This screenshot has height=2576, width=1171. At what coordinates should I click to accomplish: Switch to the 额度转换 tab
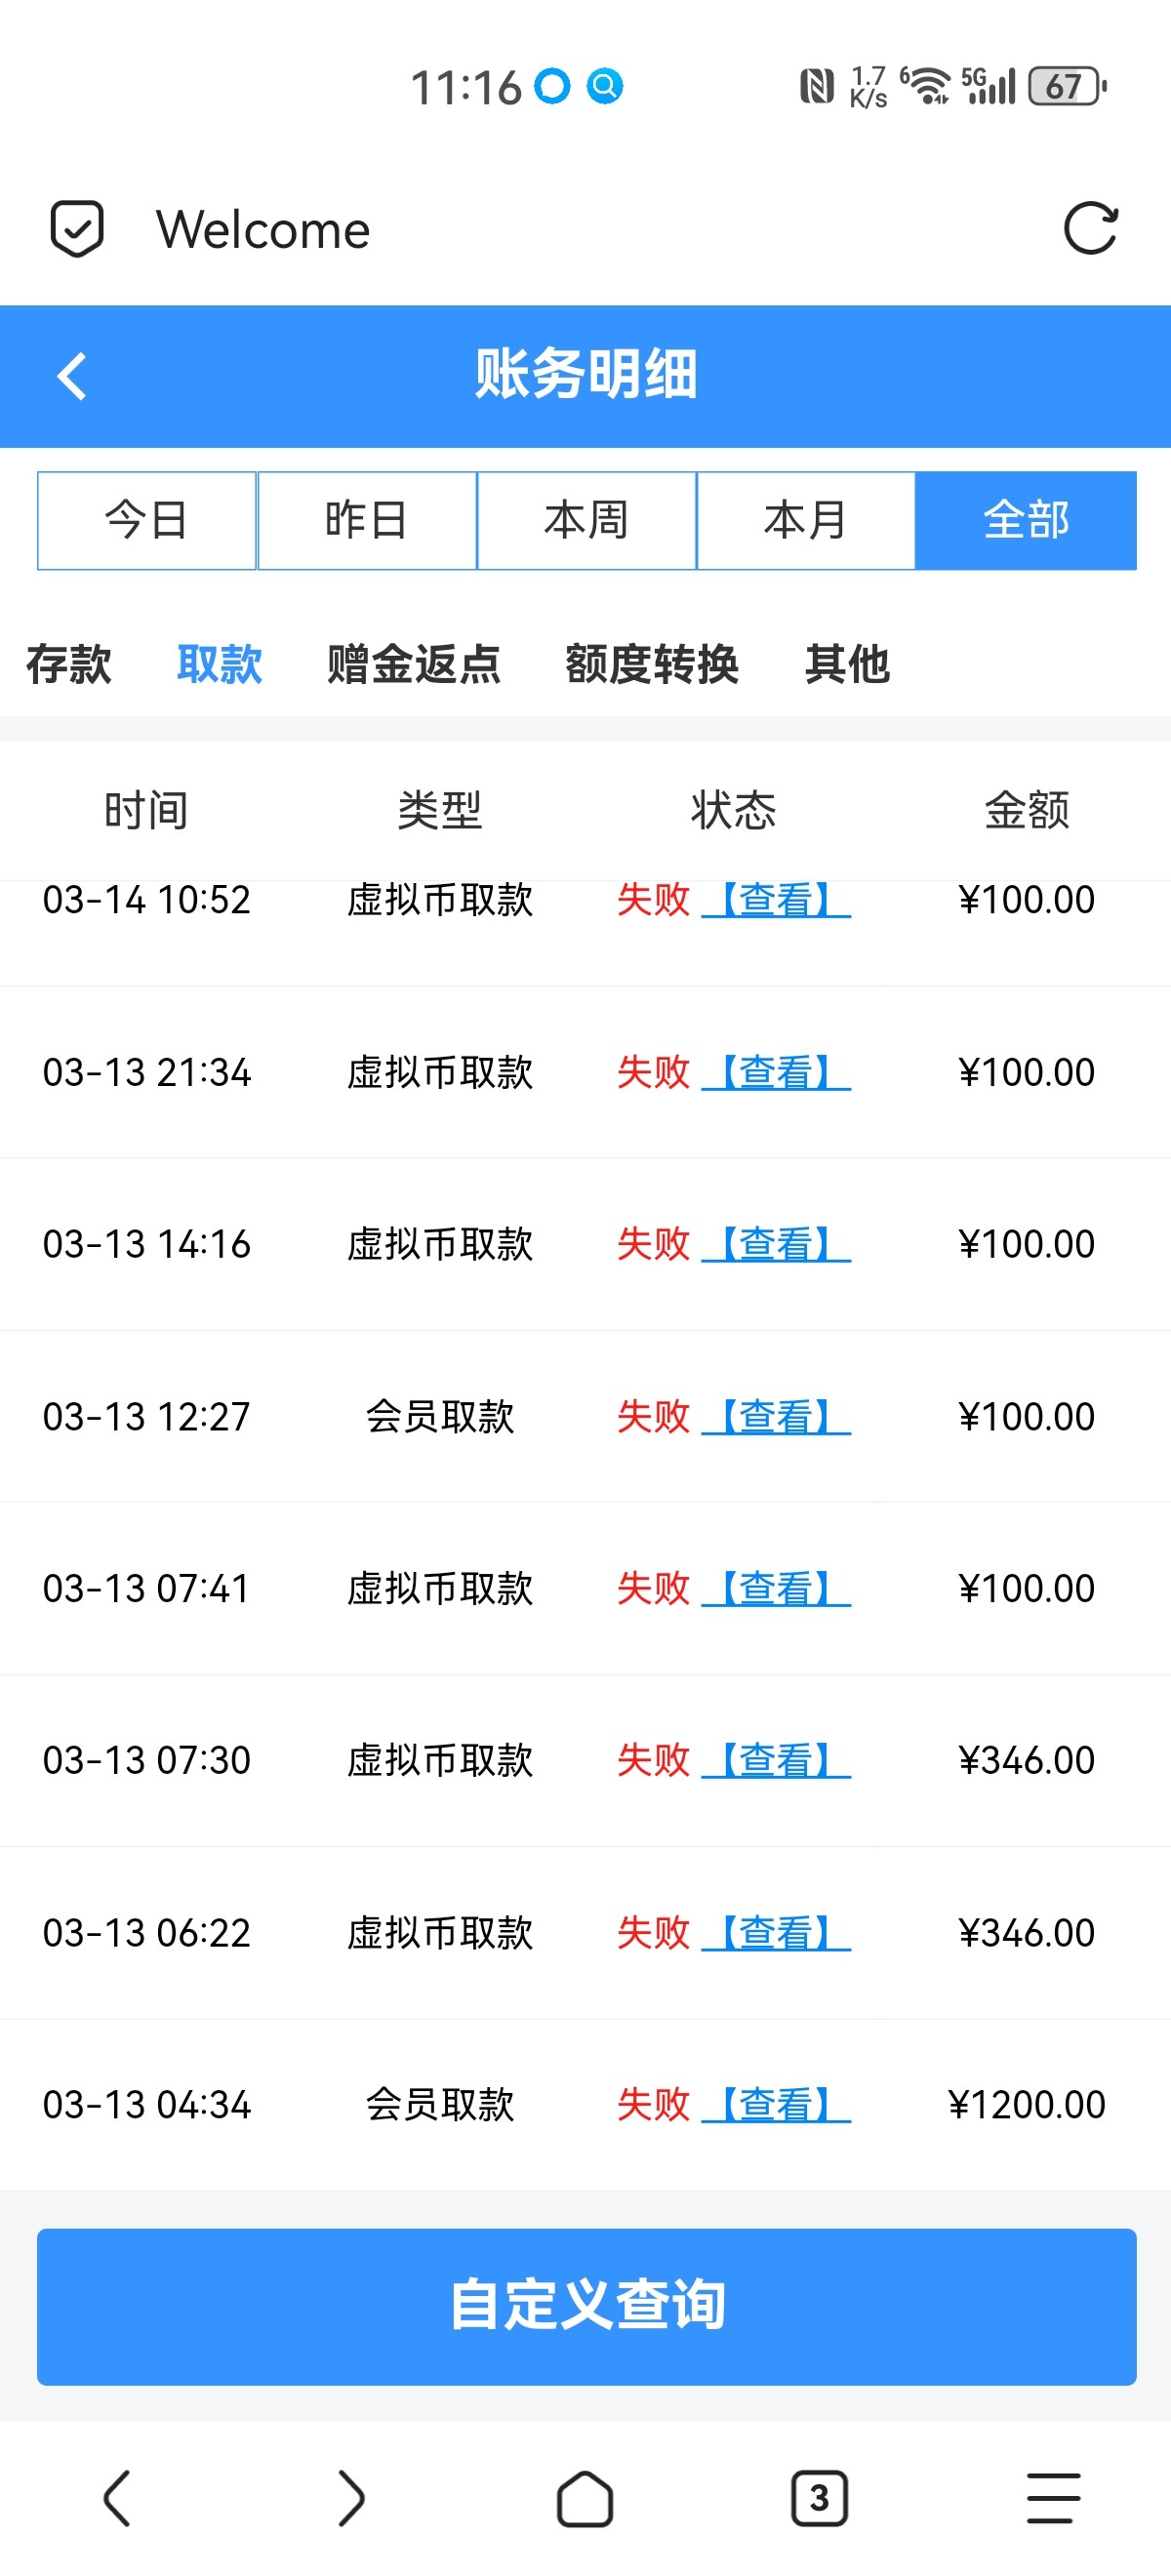[652, 664]
